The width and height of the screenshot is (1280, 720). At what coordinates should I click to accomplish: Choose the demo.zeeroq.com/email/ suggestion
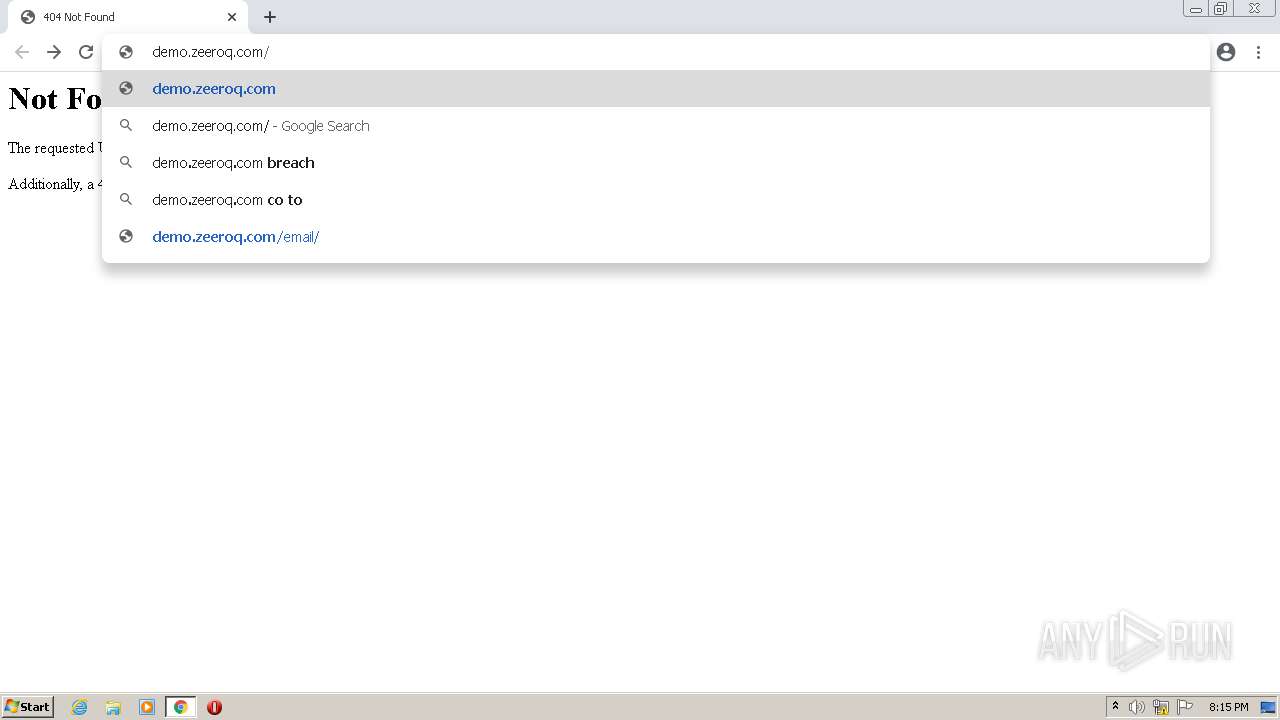[656, 236]
